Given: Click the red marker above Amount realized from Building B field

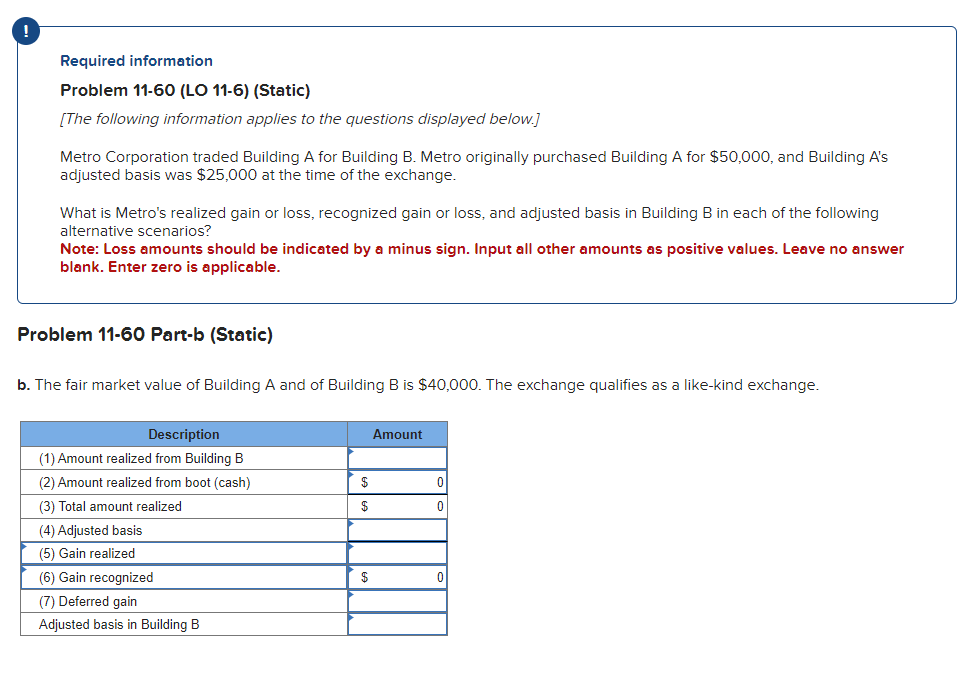Looking at the screenshot, I should pyautogui.click(x=351, y=450).
